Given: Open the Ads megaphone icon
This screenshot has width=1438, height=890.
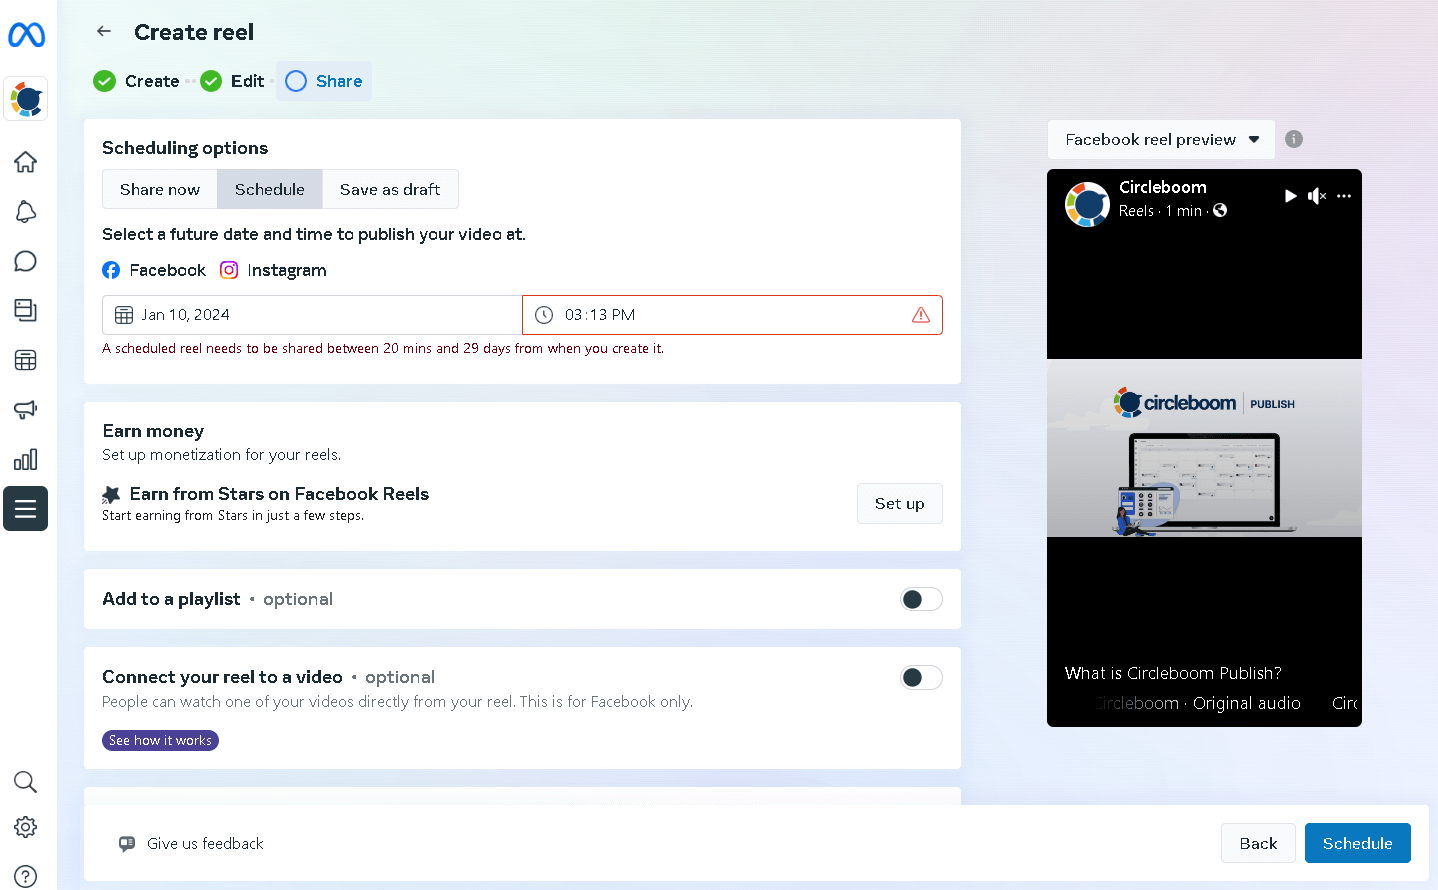Looking at the screenshot, I should coord(25,409).
